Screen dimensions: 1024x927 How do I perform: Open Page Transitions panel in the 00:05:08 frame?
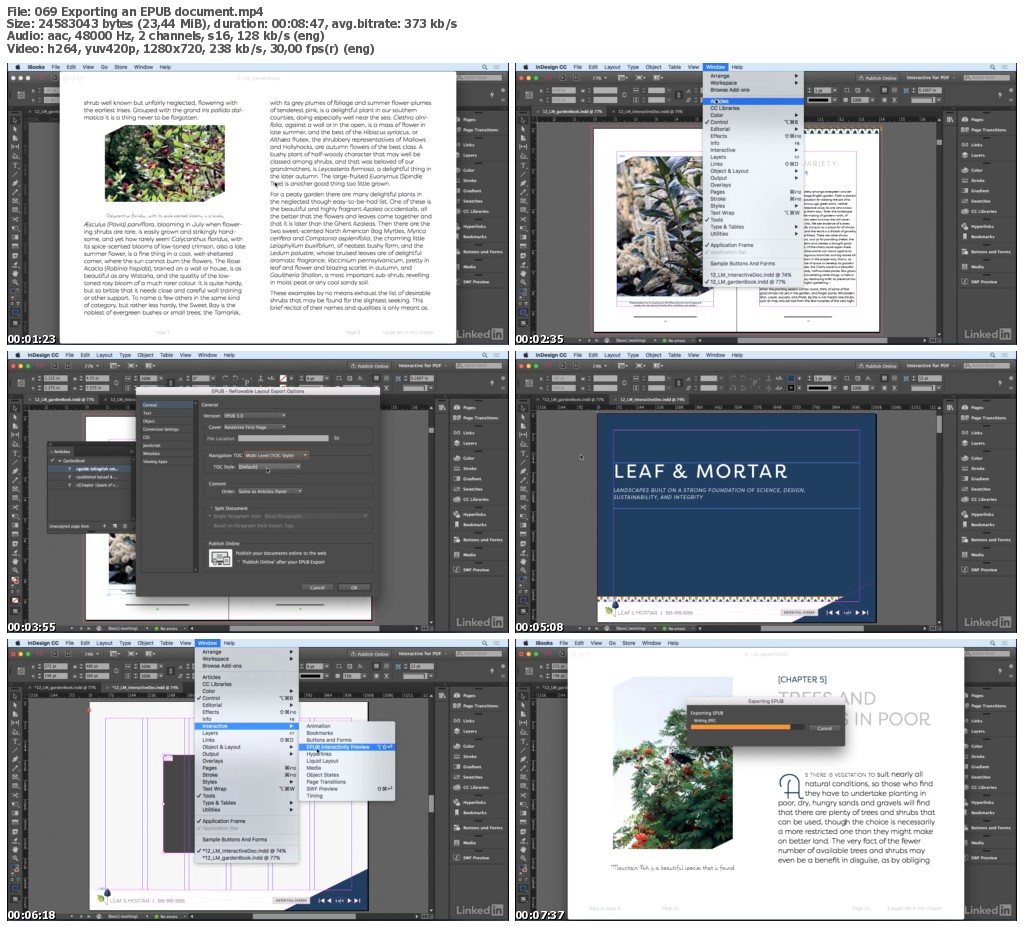(x=982, y=417)
